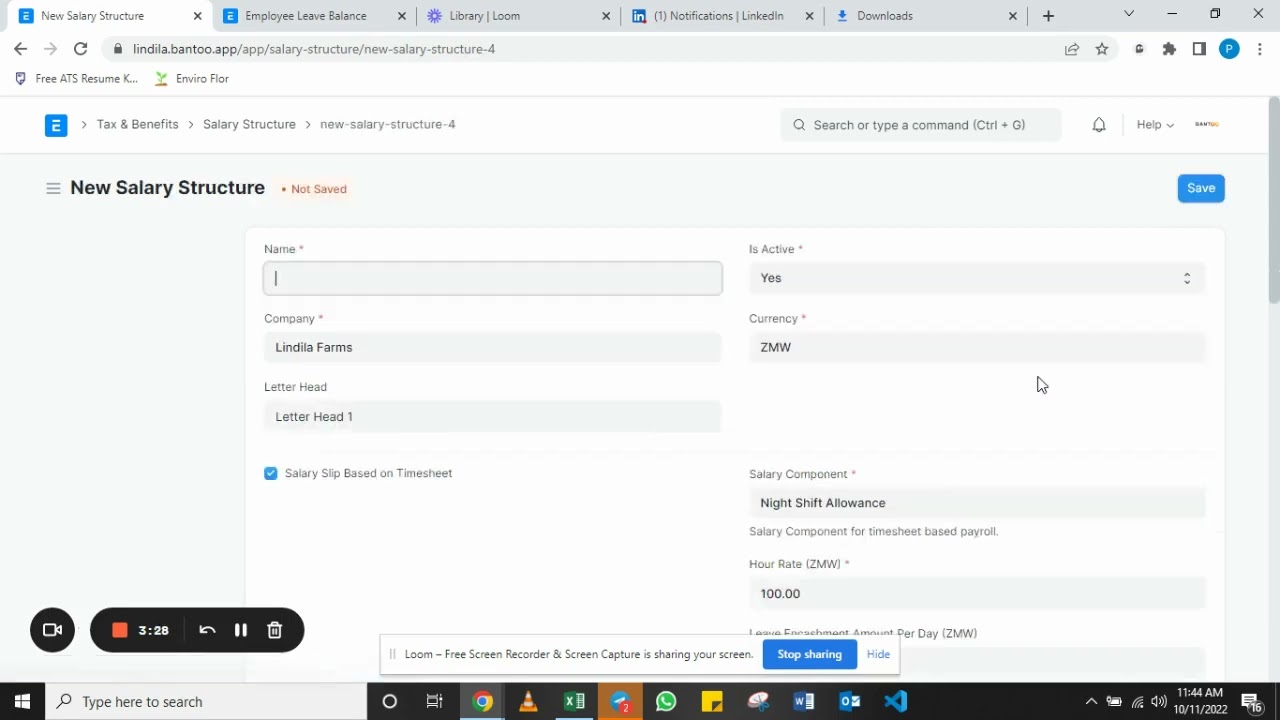Viewport: 1280px width, 720px height.
Task: Open Sticky Notes from taskbar
Action: [x=712, y=702]
